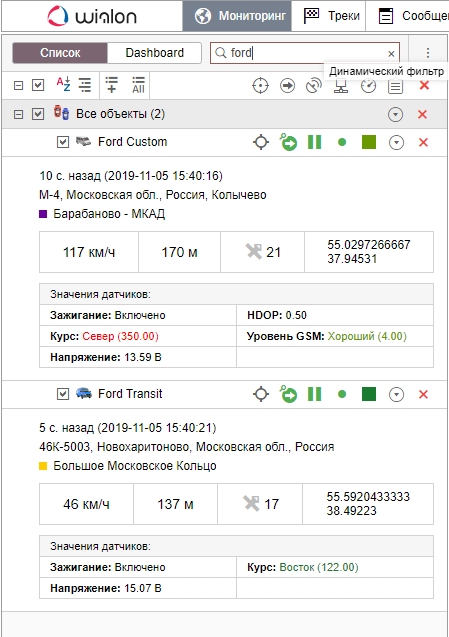Open Ford Custom actions dropdown
449x637 pixels.
pos(396,143)
